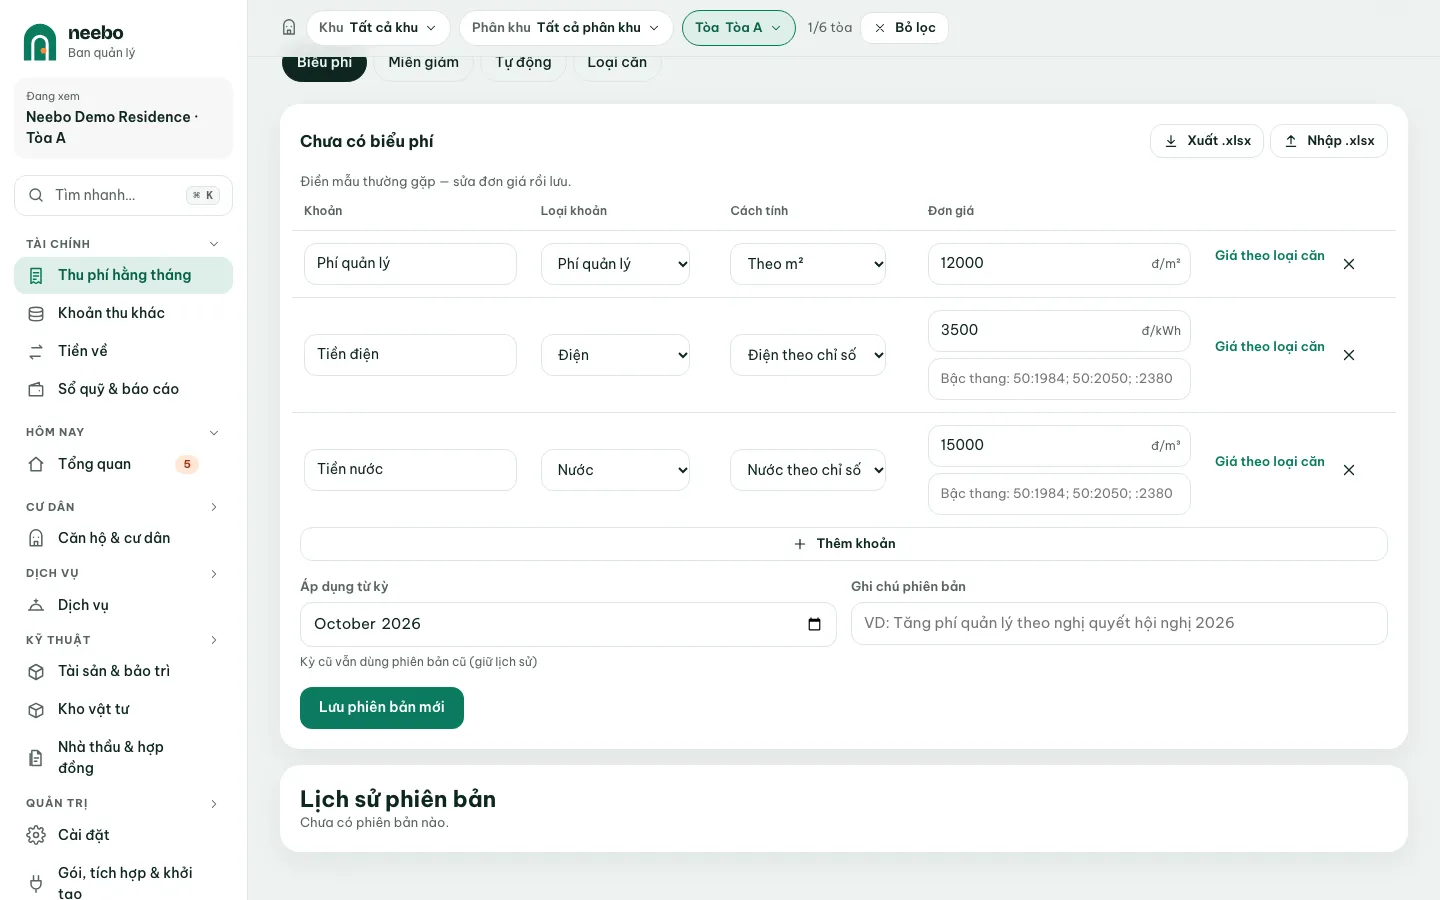Click the Căn hộ & cư dân icon
The height and width of the screenshot is (900, 1440).
pyautogui.click(x=36, y=538)
